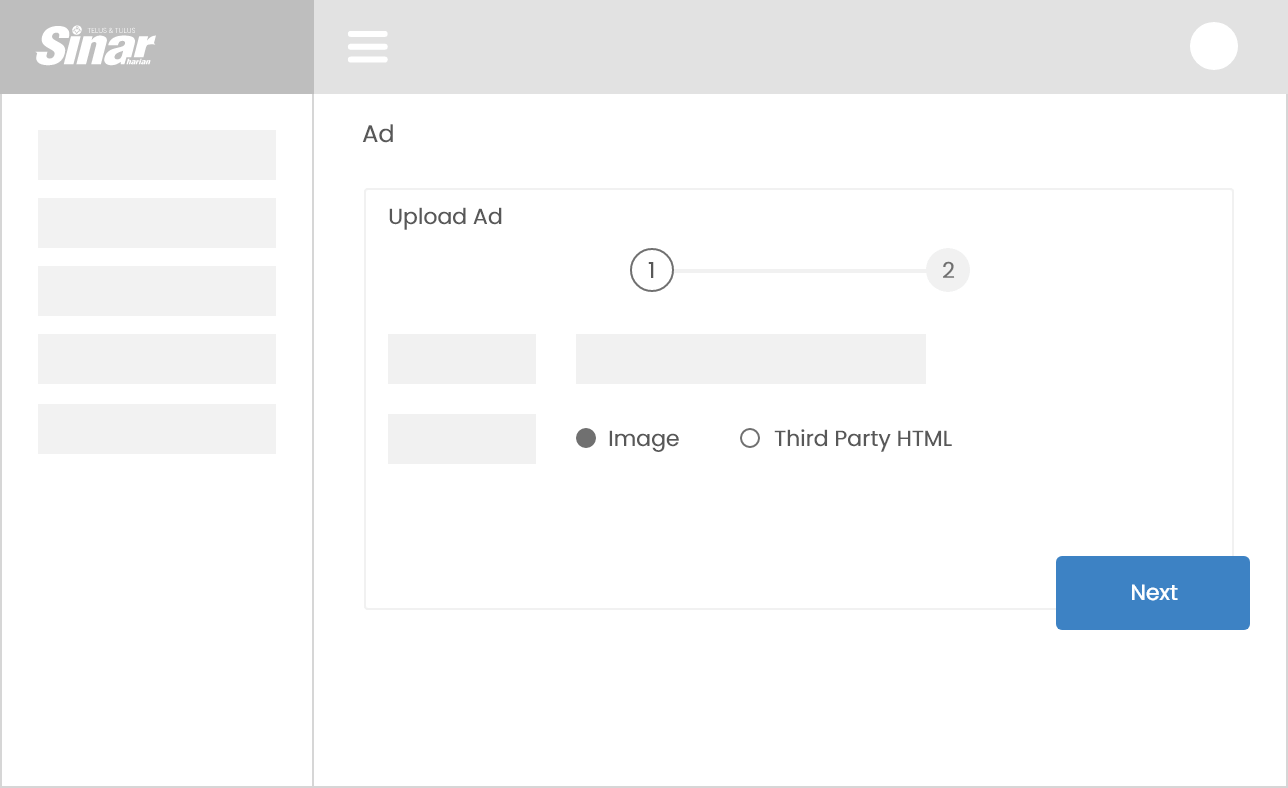Select the fifth sidebar menu item
This screenshot has width=1288, height=788.
157,429
